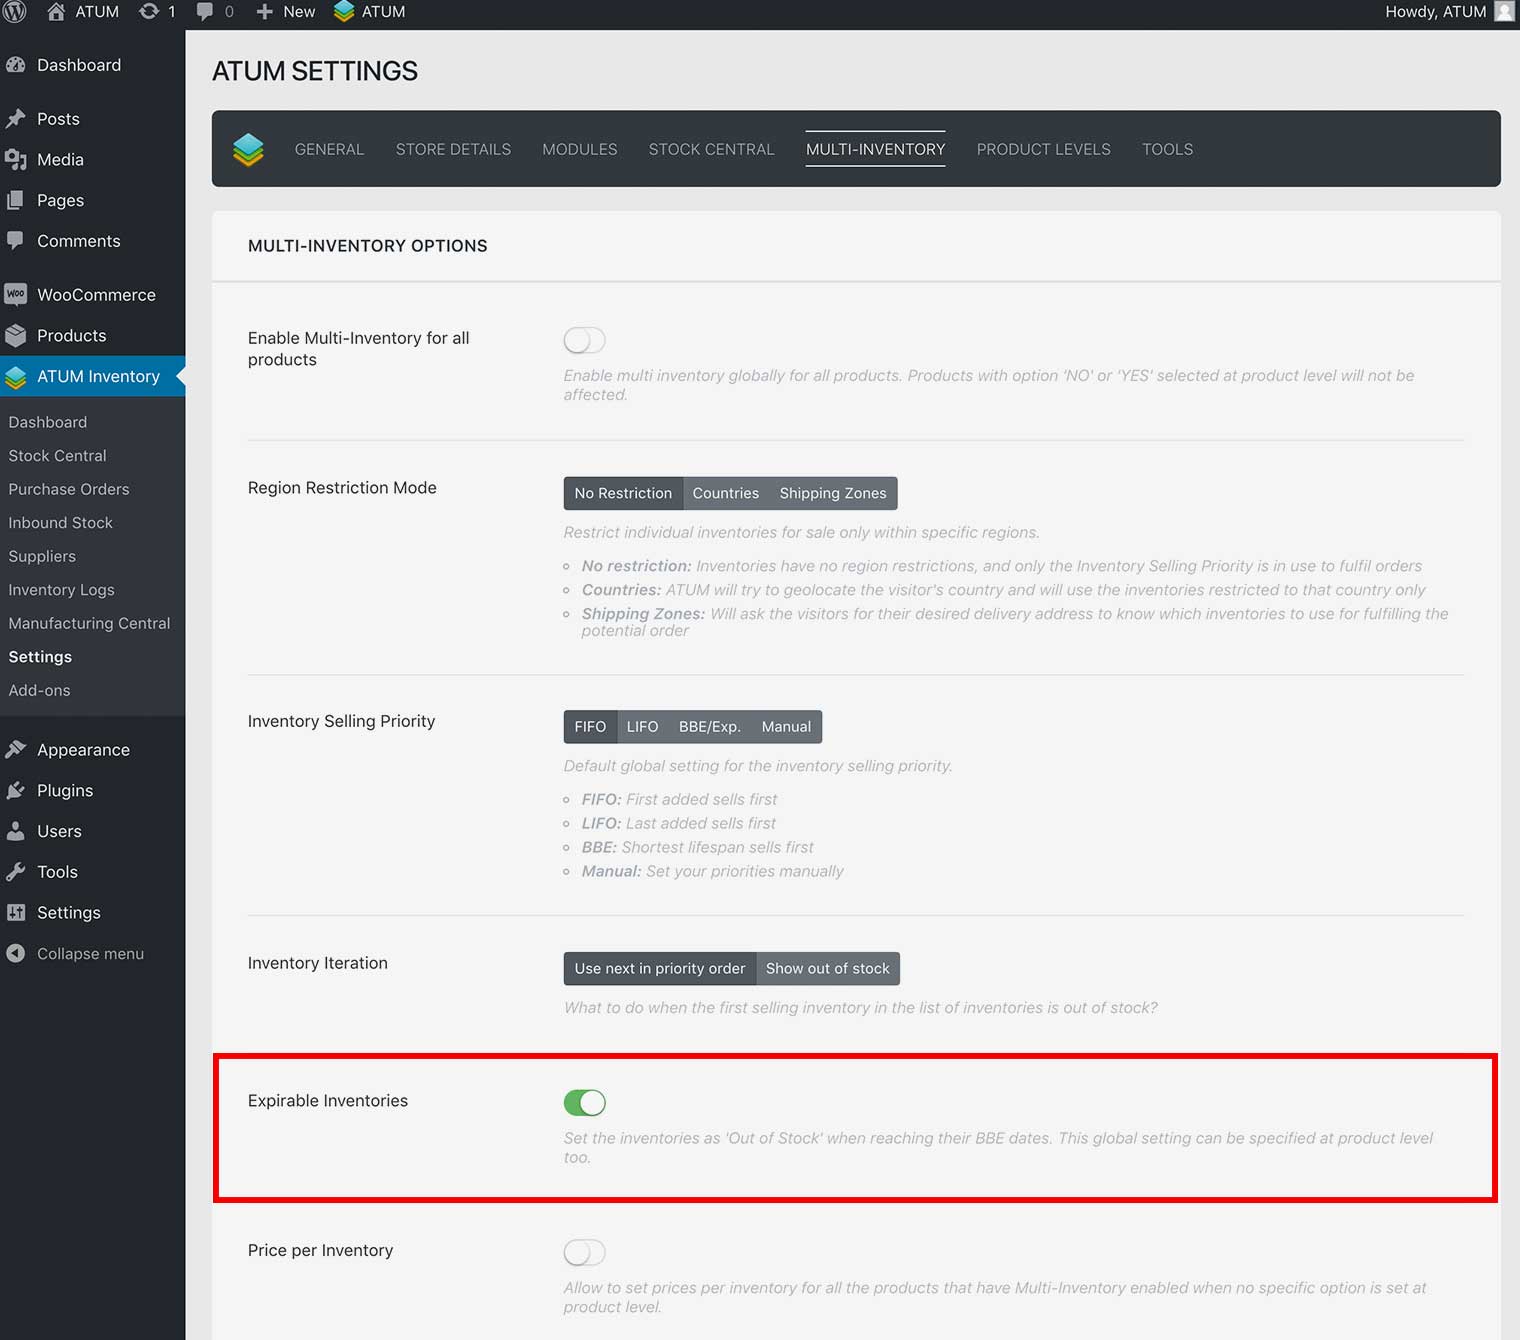Click the WordPress logo icon
Viewport: 1520px width, 1340px height.
coord(15,12)
